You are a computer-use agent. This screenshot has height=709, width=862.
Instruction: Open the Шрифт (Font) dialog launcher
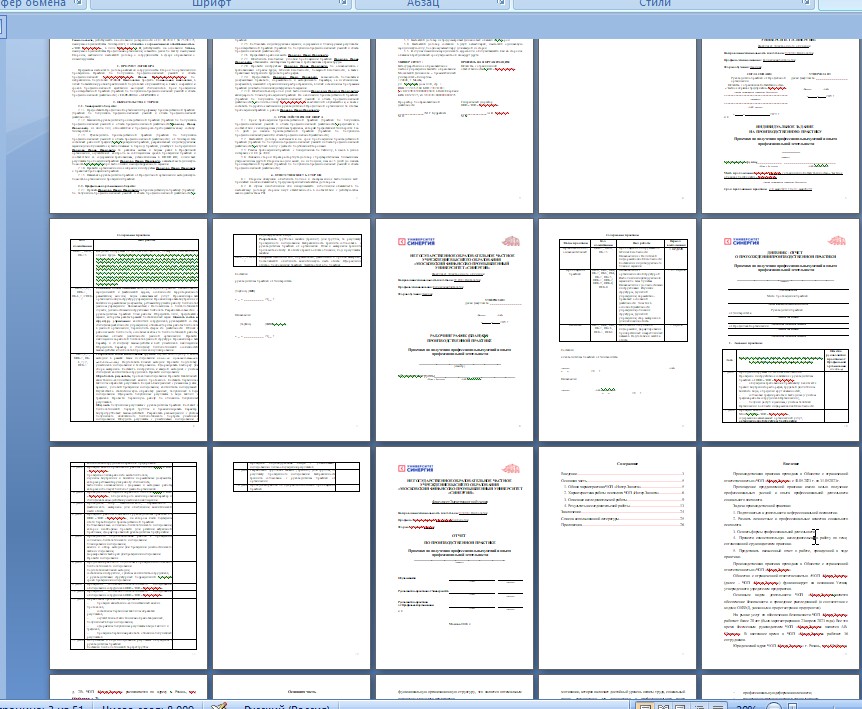pyautogui.click(x=342, y=5)
